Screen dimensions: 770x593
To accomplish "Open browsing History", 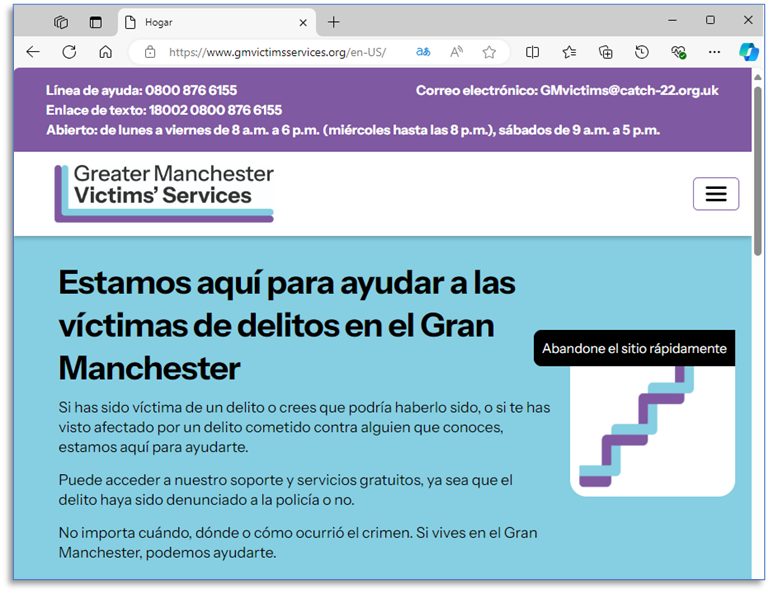I will point(642,52).
